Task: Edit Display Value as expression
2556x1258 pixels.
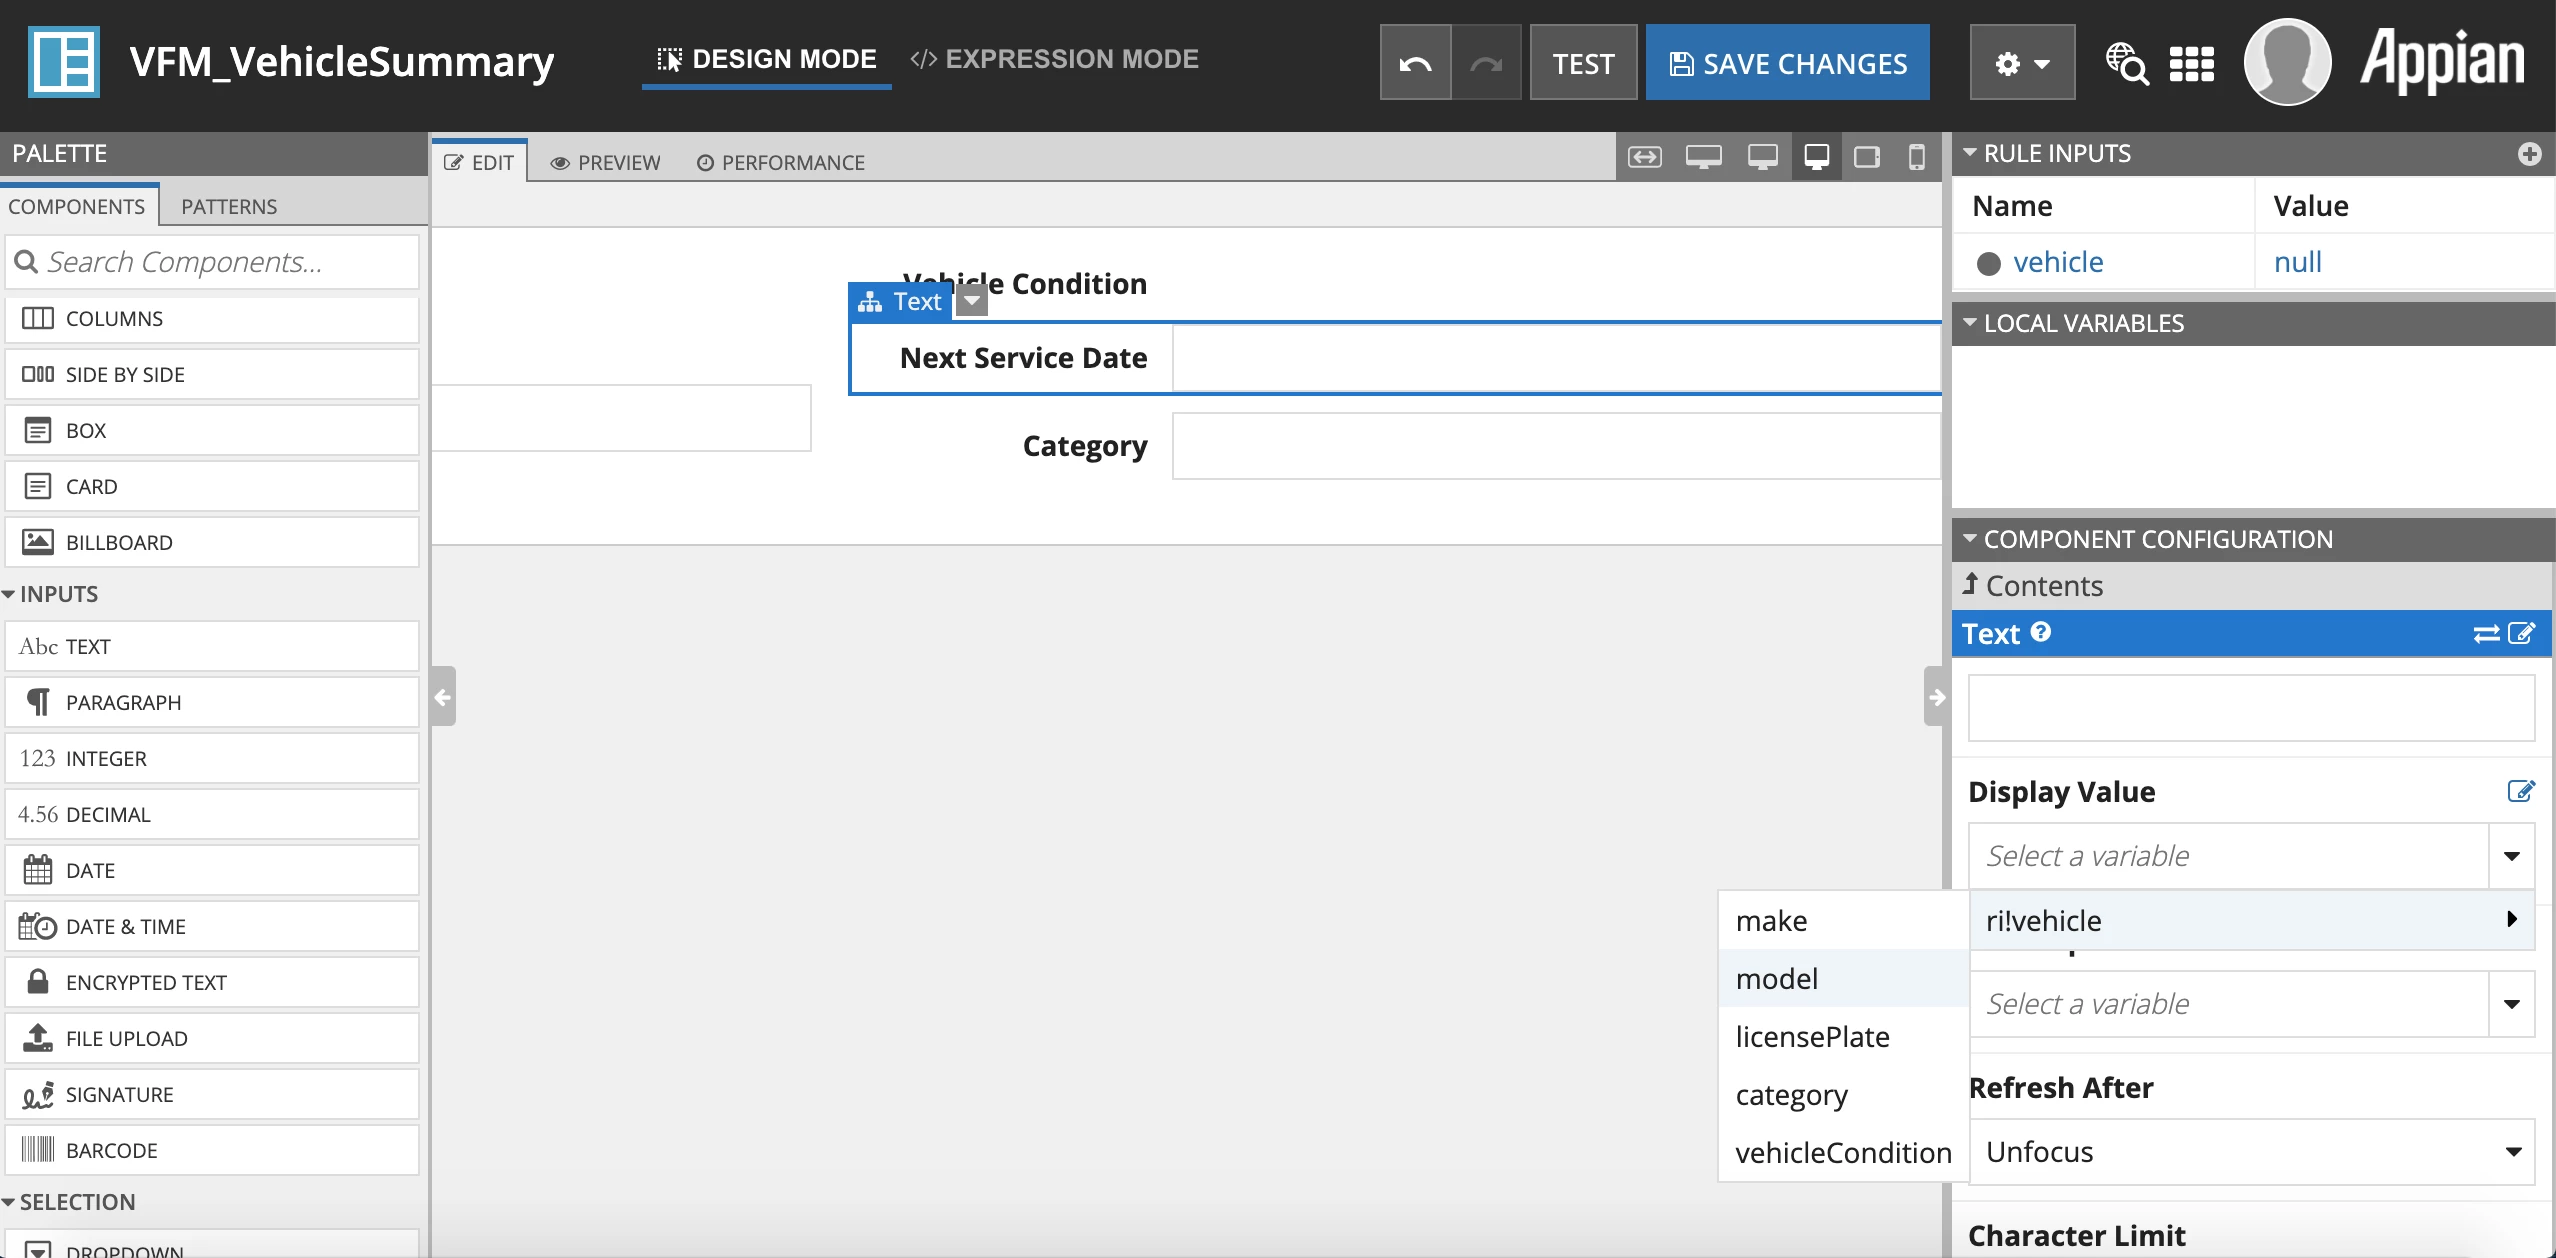Action: tap(2521, 791)
